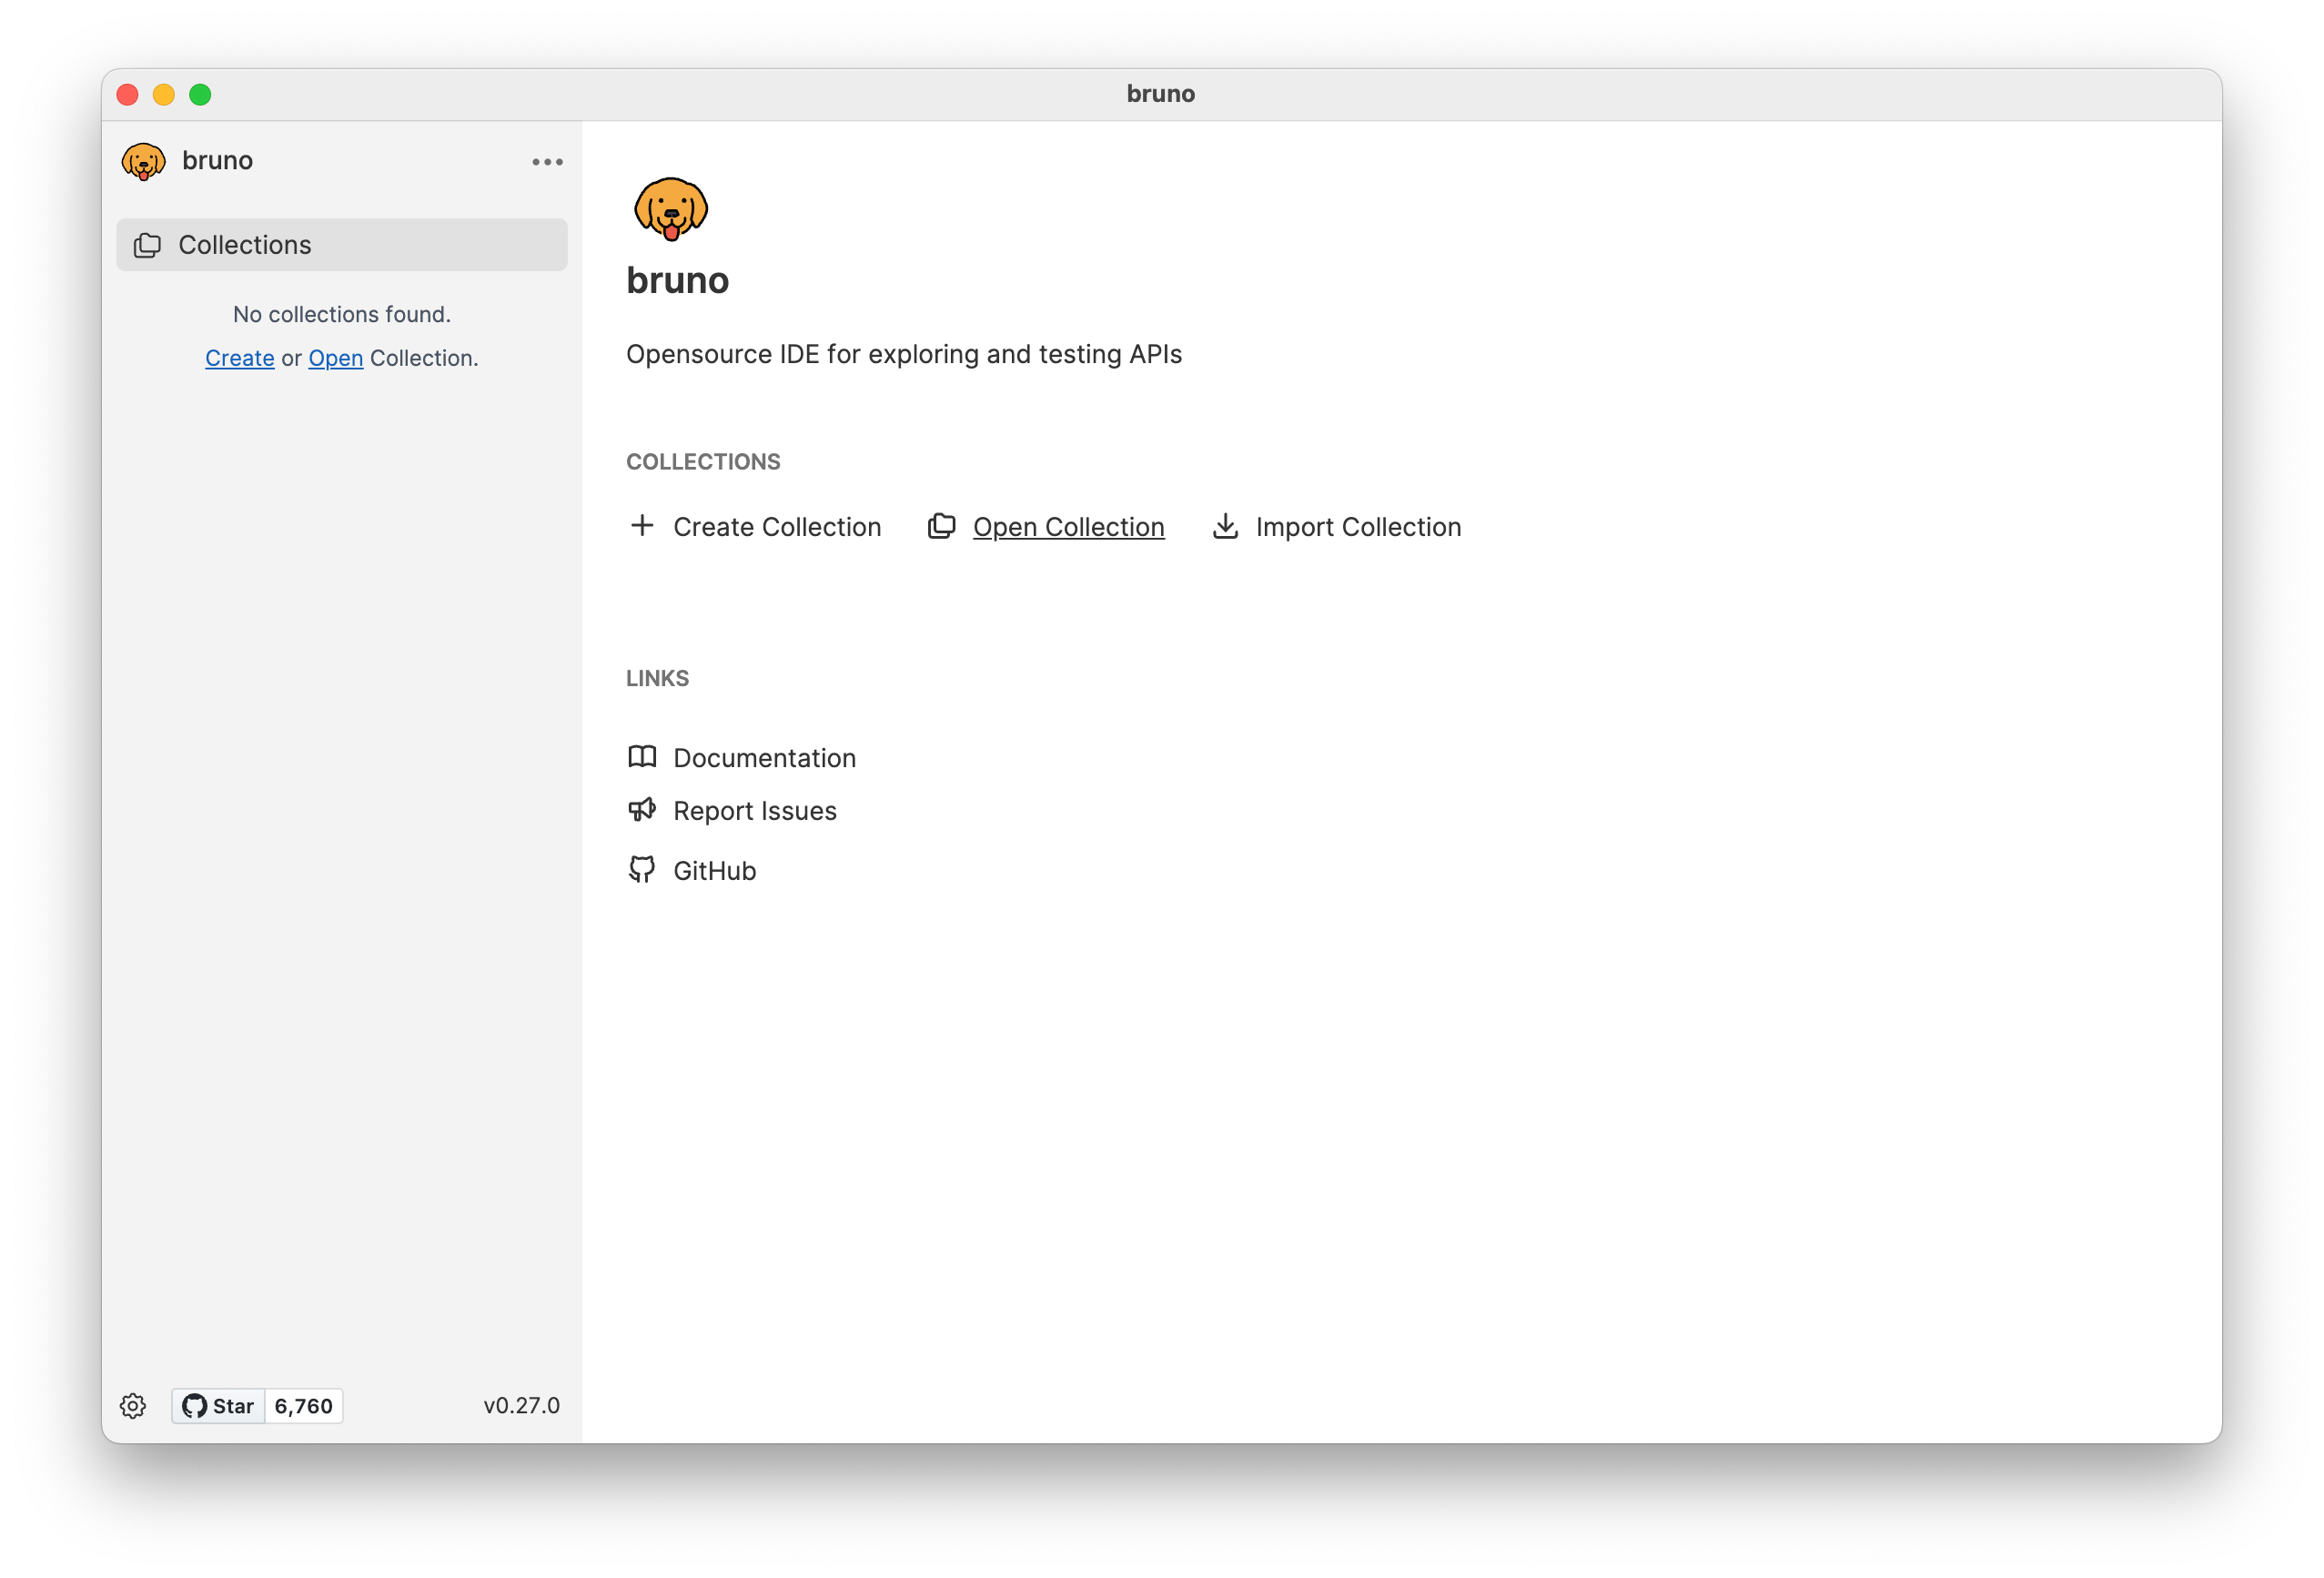
Task: Click the megaphone icon for Report Issues
Action: click(x=642, y=810)
